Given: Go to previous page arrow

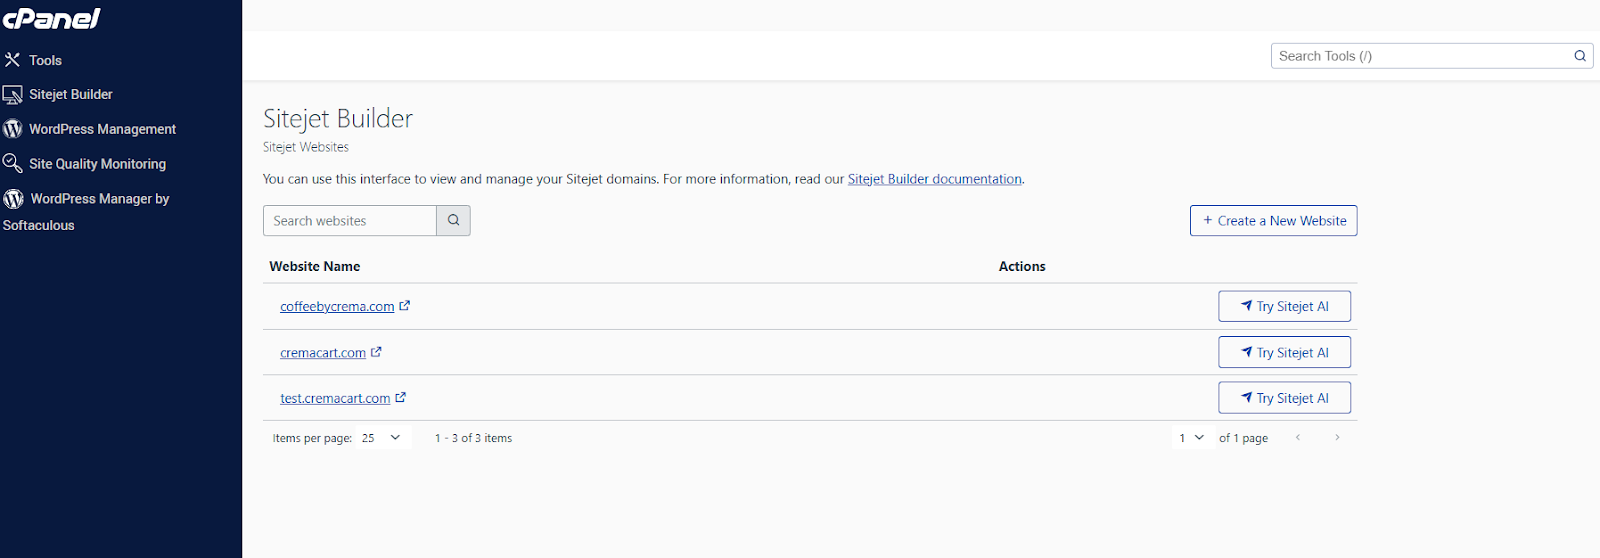Looking at the screenshot, I should [x=1298, y=438].
